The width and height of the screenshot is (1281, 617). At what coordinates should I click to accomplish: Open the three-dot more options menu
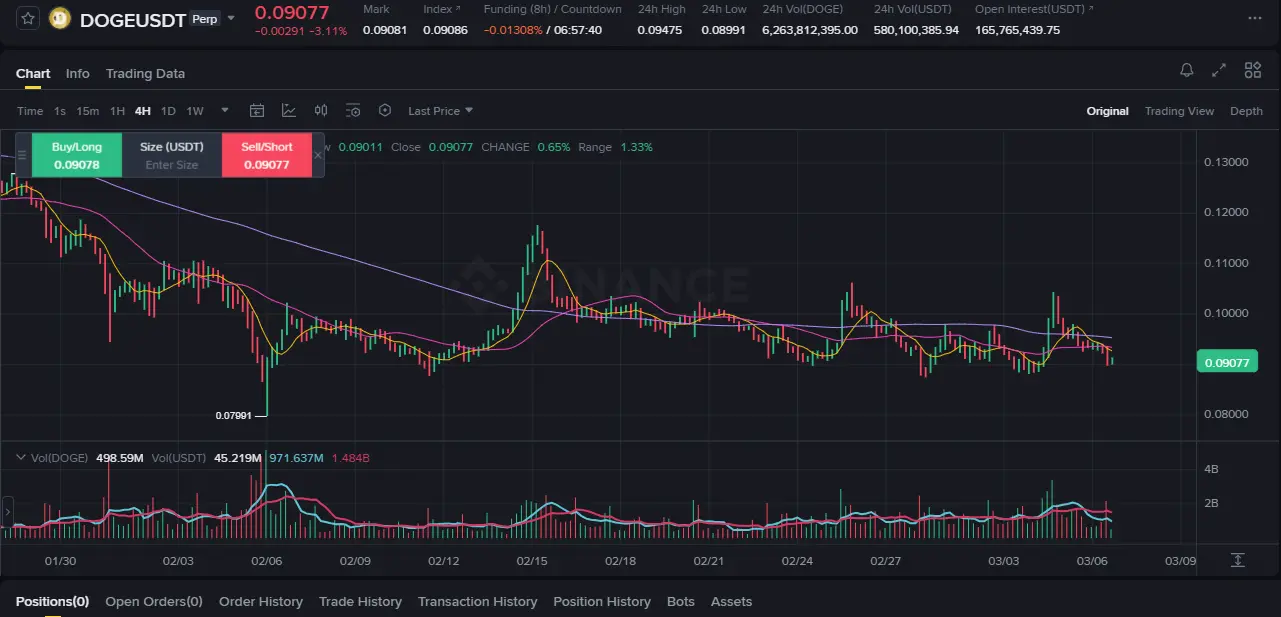tap(1255, 18)
